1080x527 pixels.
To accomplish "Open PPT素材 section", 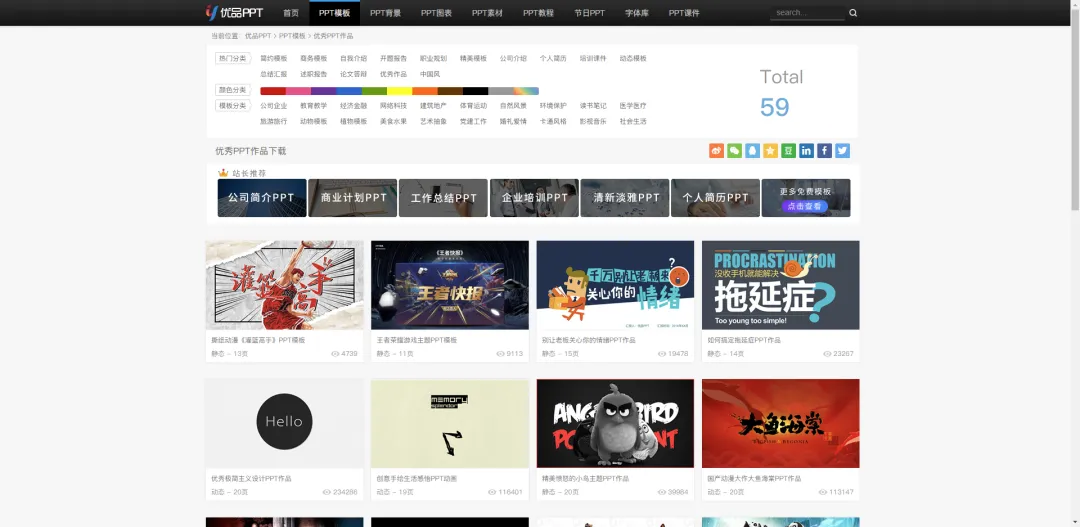I will pos(487,13).
